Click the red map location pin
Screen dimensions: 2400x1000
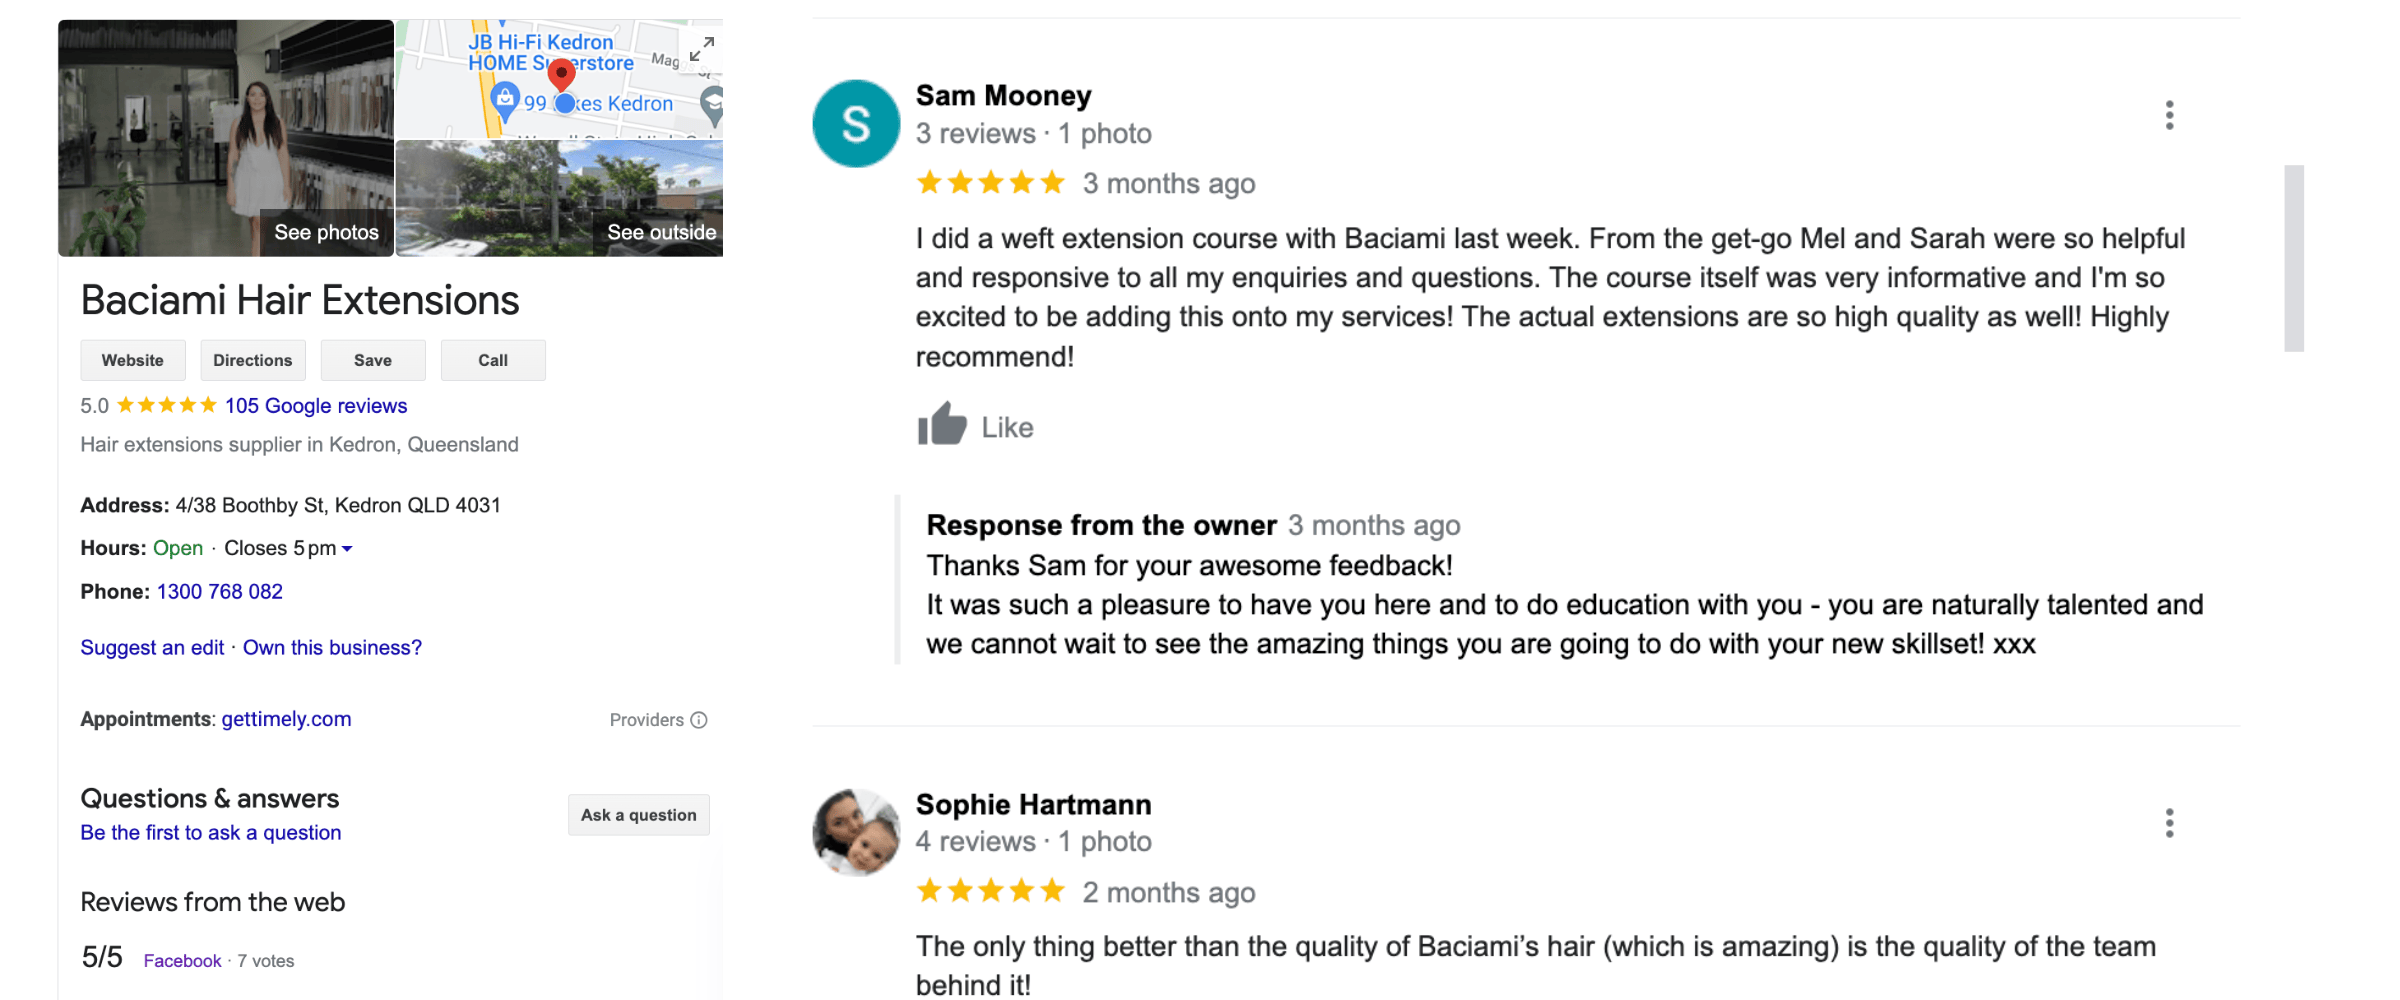pos(562,73)
